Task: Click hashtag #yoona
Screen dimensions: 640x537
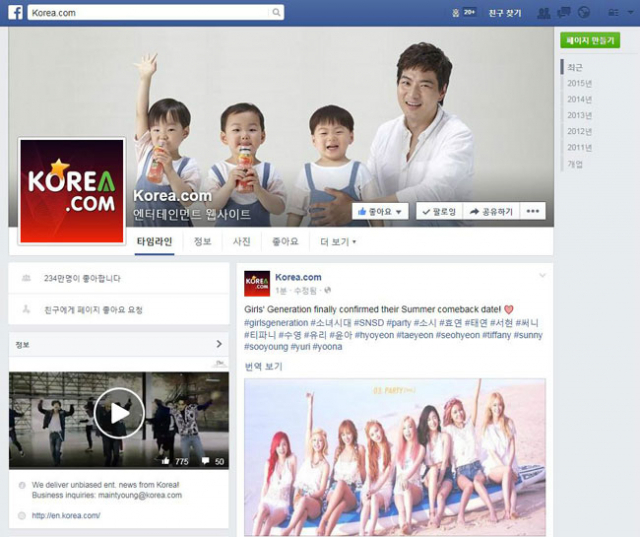Action: [327, 347]
